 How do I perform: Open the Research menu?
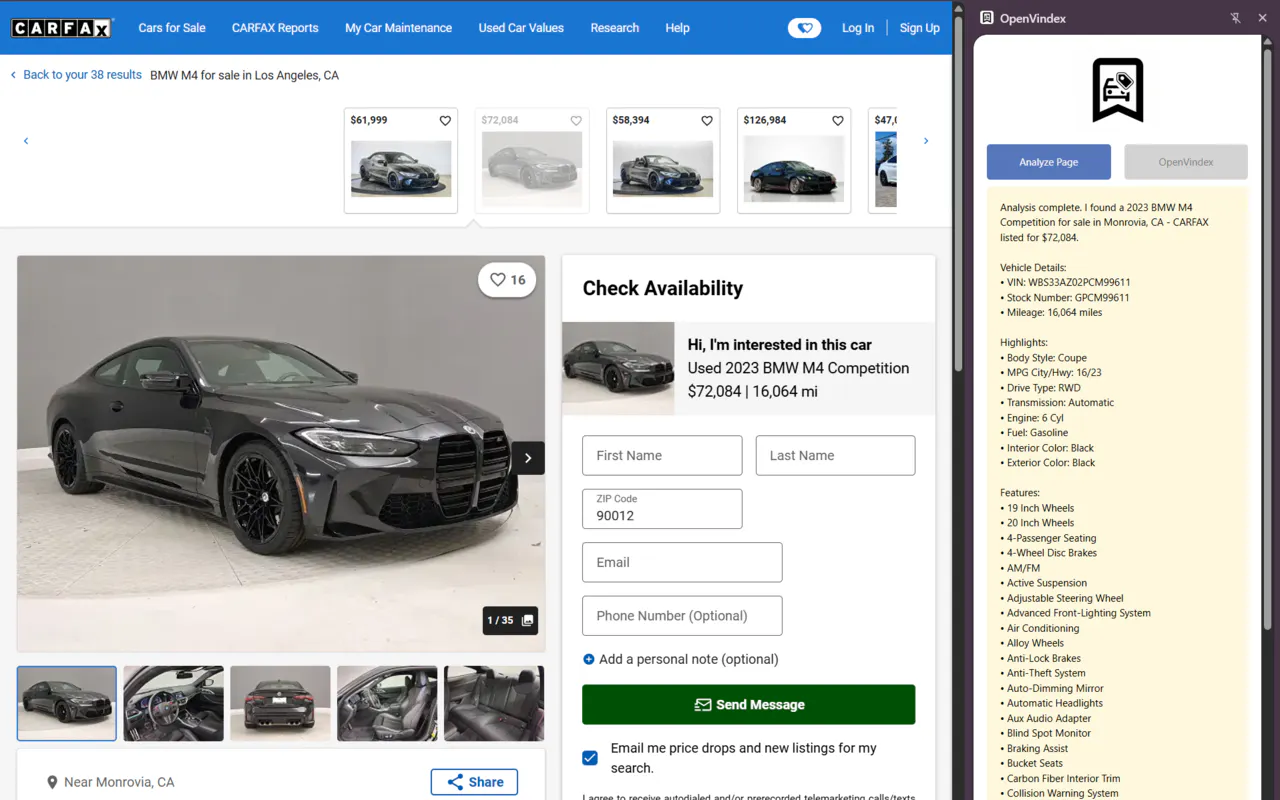tap(615, 28)
